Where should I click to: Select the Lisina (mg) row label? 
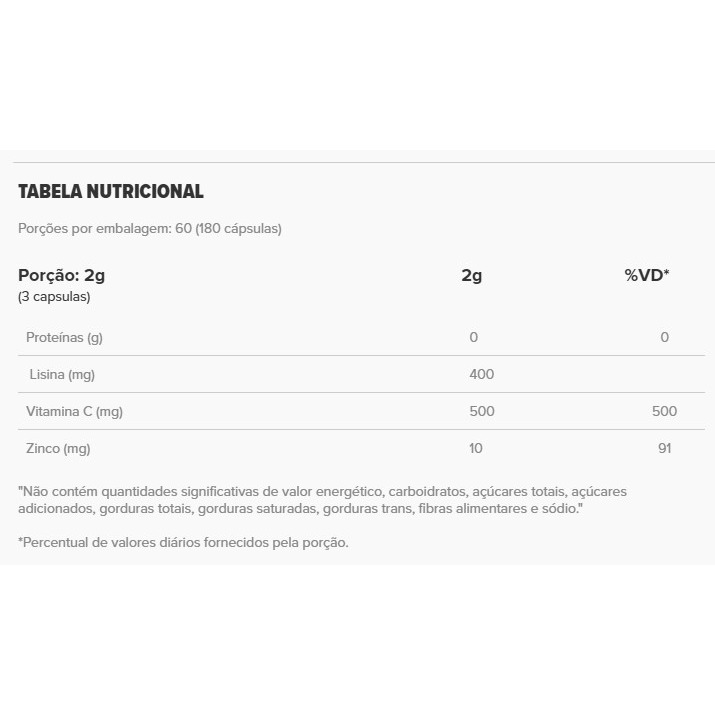point(62,374)
